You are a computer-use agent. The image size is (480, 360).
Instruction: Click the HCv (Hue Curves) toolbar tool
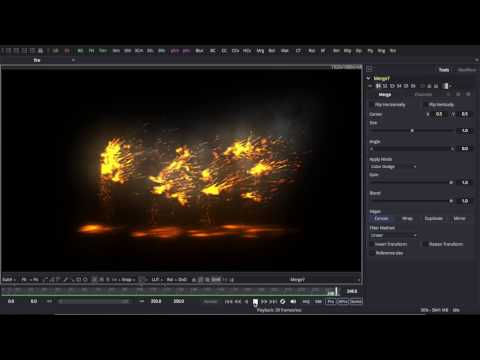point(247,51)
